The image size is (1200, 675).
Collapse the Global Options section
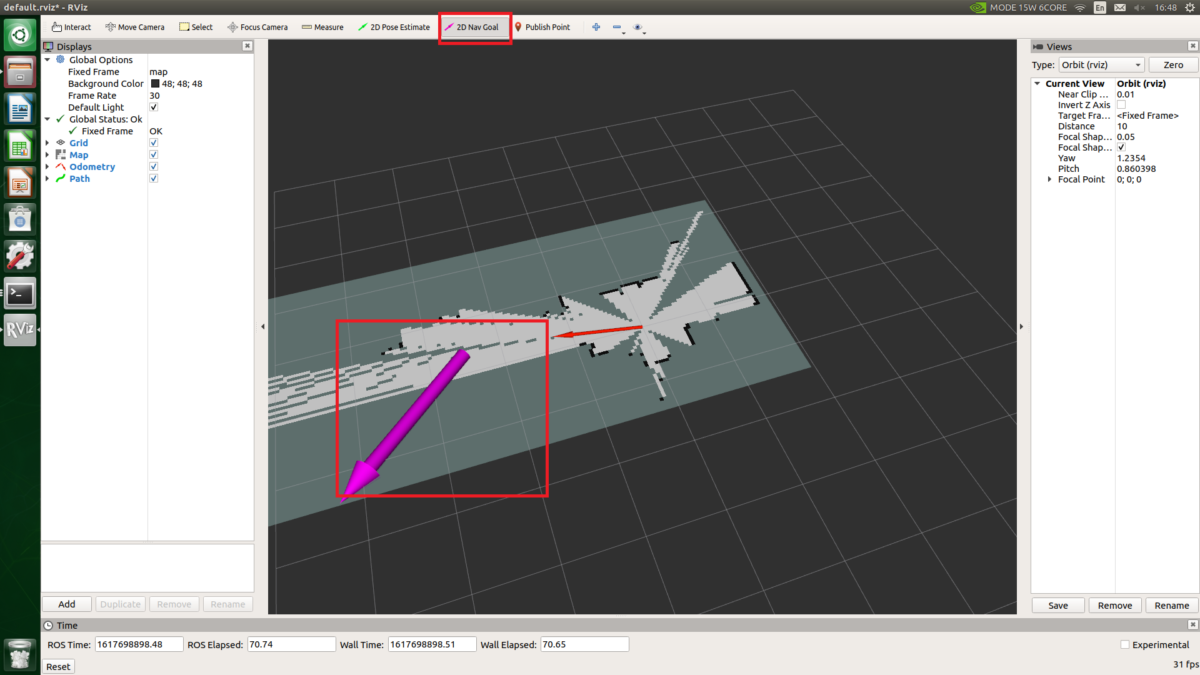47,59
